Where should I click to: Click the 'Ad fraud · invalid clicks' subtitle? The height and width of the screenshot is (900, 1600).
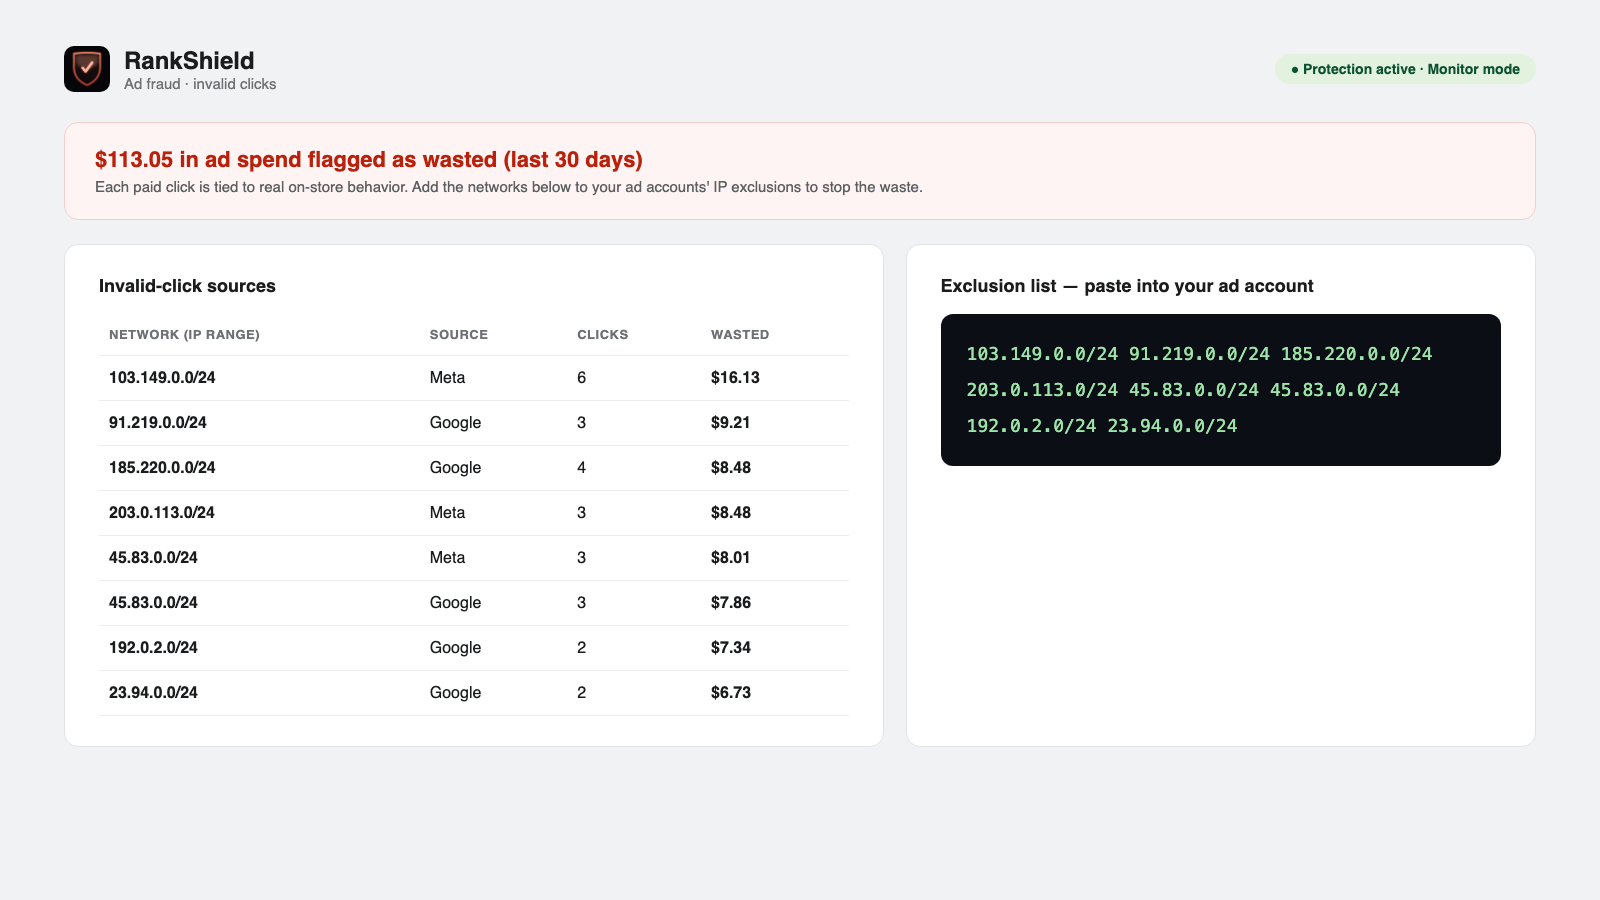coord(200,84)
